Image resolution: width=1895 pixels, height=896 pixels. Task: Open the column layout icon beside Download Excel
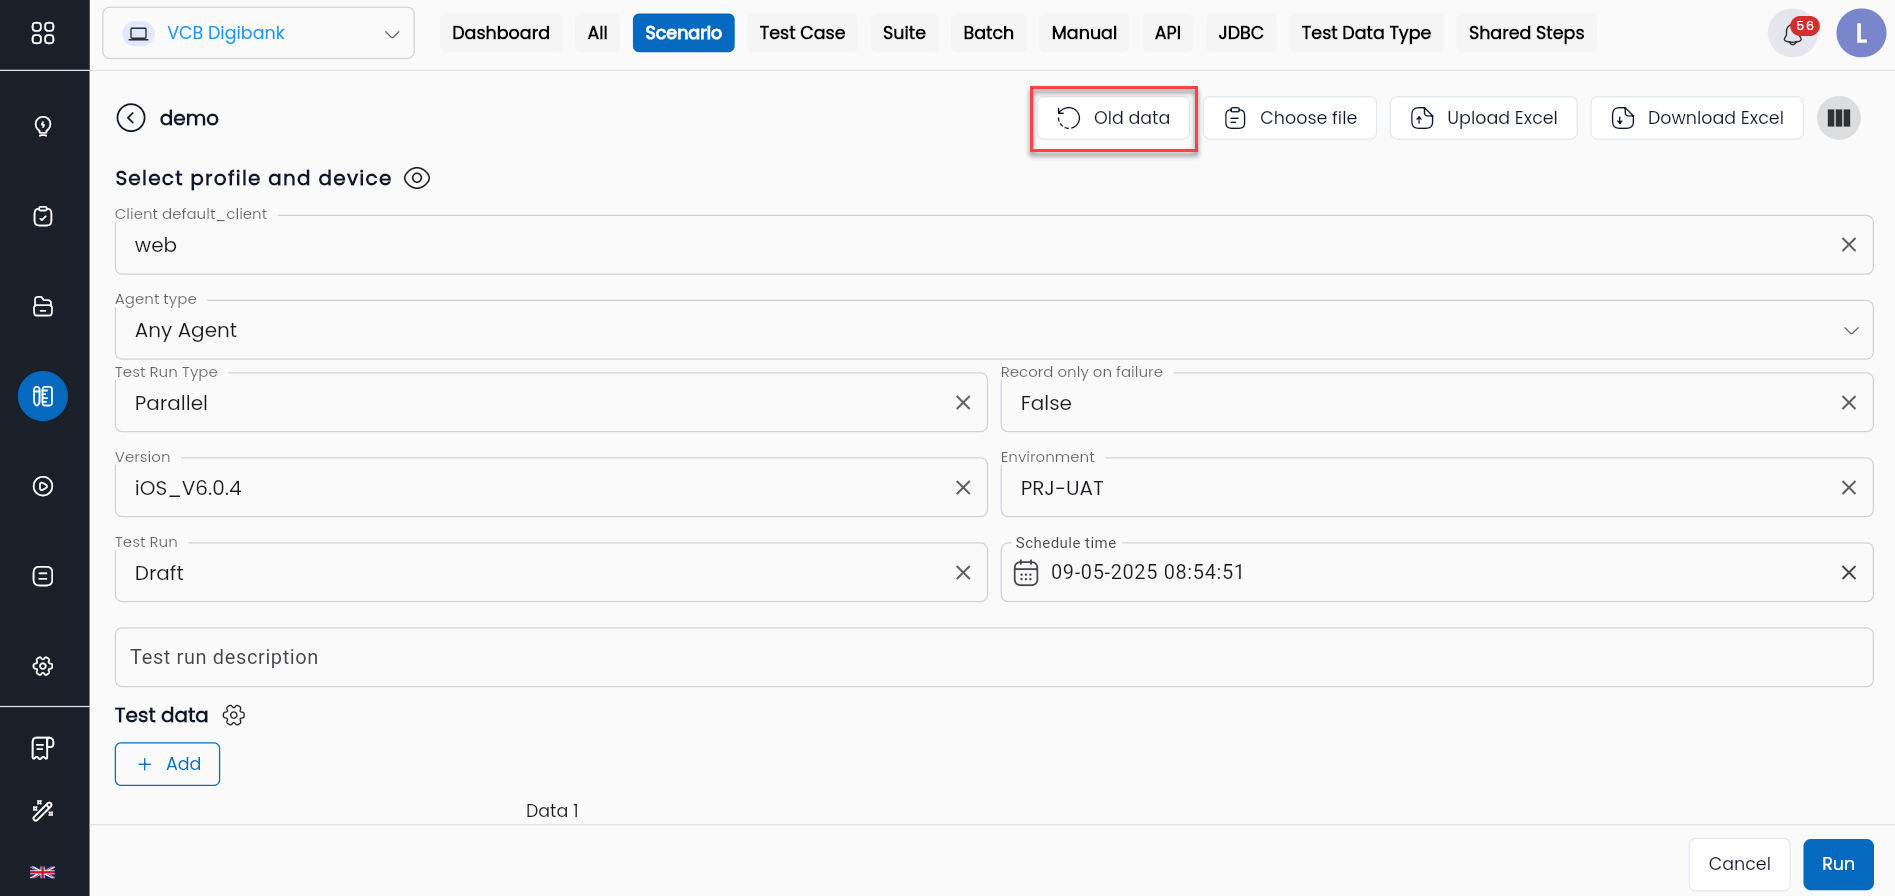point(1838,118)
